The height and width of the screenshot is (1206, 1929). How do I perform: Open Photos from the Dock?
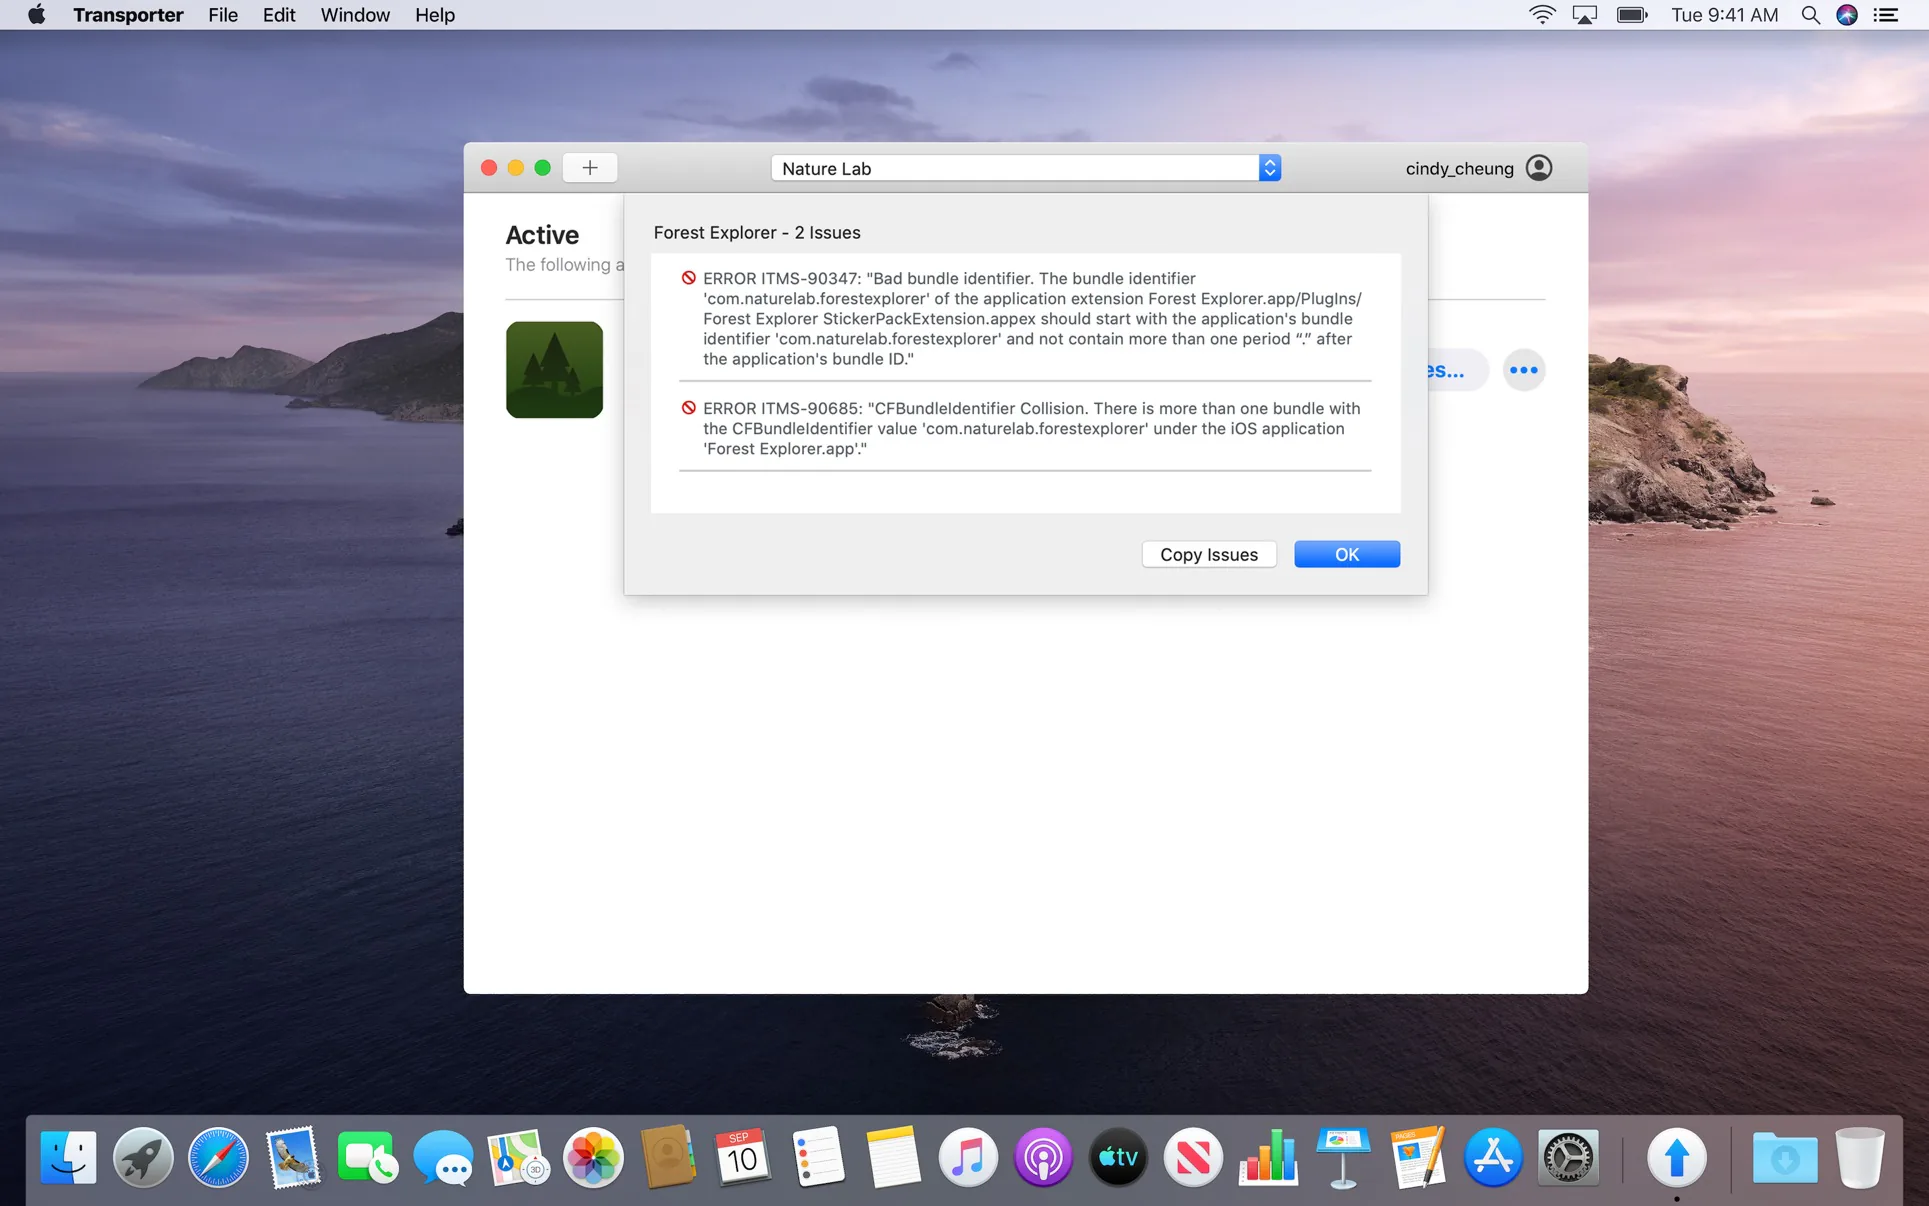[x=593, y=1158]
